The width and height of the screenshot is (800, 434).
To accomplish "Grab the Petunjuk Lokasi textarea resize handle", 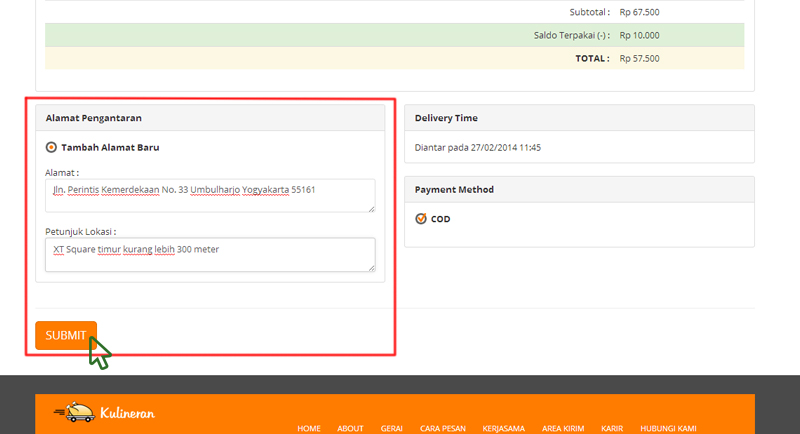I will [371, 267].
